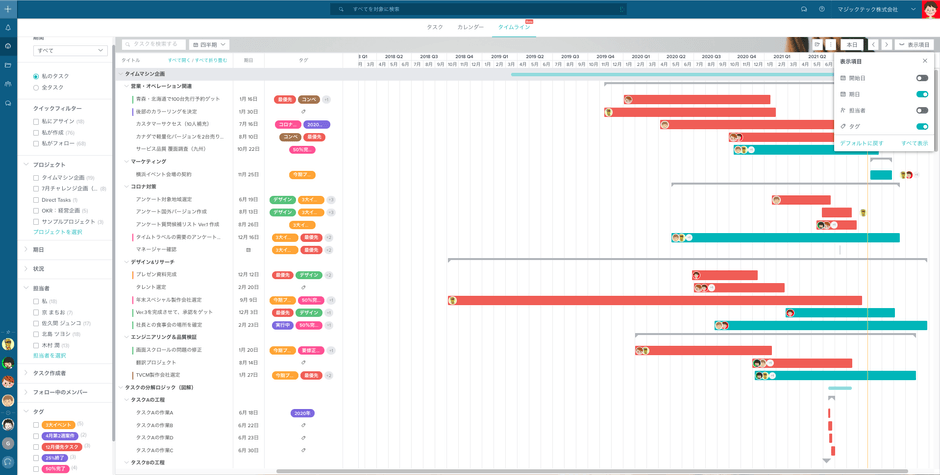The height and width of the screenshot is (475, 940).
Task: Select the 全タスク radio button
Action: pyautogui.click(x=37, y=88)
